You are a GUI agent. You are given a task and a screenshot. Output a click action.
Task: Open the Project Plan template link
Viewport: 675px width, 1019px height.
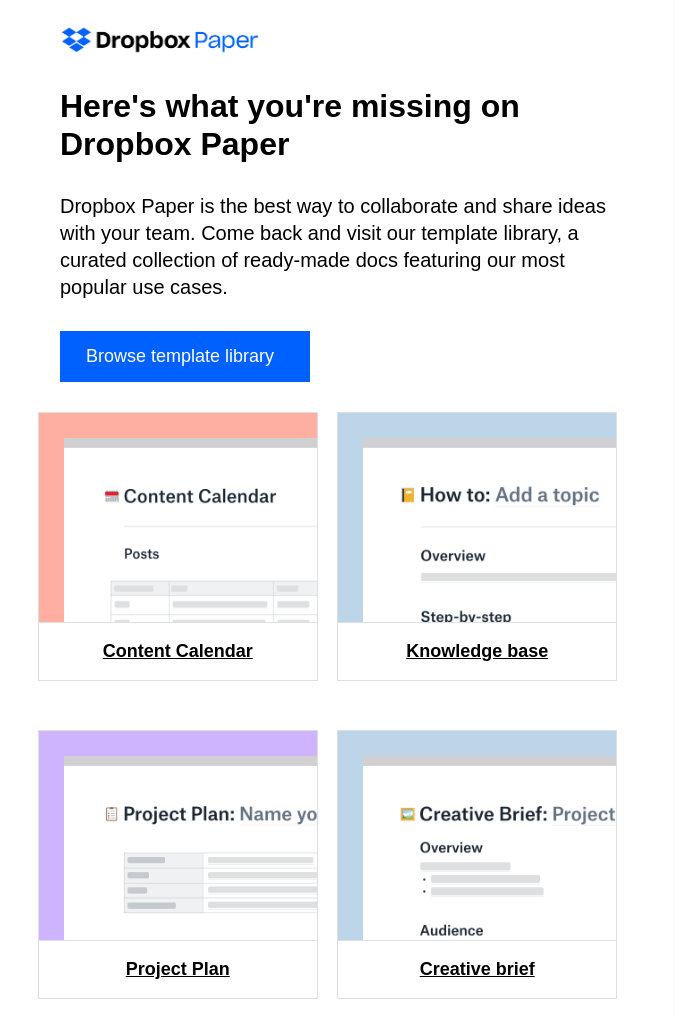pos(177,969)
